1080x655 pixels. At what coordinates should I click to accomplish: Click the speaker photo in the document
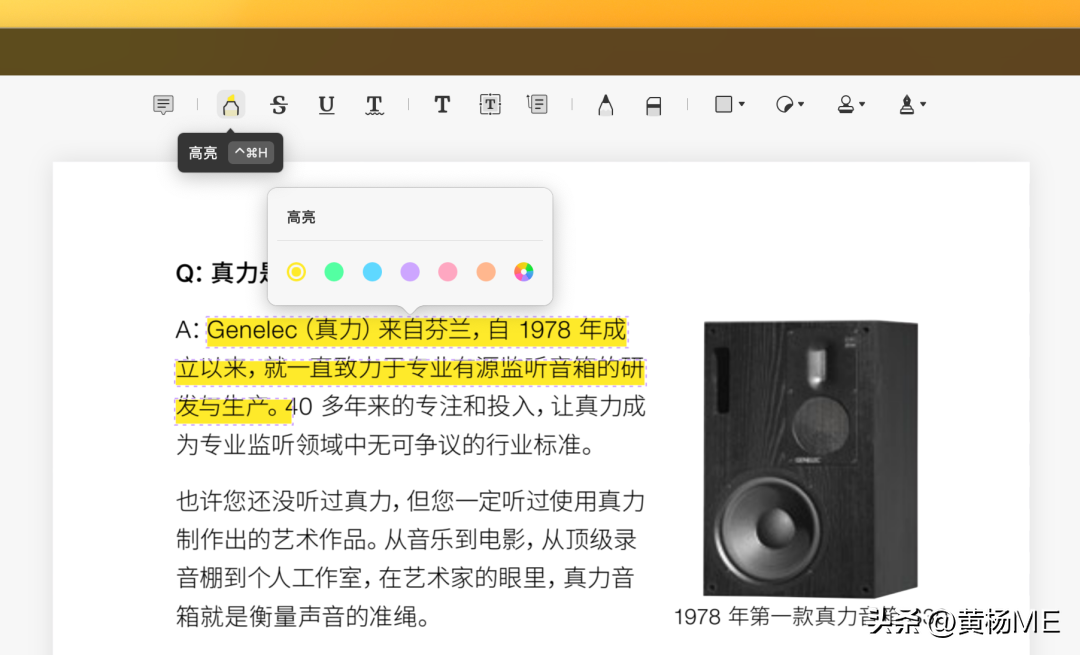click(811, 459)
